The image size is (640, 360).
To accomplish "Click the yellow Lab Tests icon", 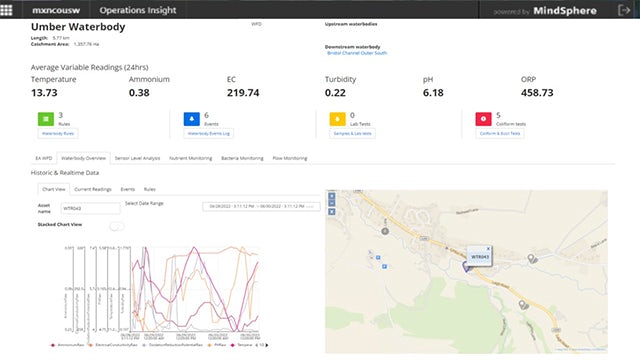I will click(x=337, y=119).
